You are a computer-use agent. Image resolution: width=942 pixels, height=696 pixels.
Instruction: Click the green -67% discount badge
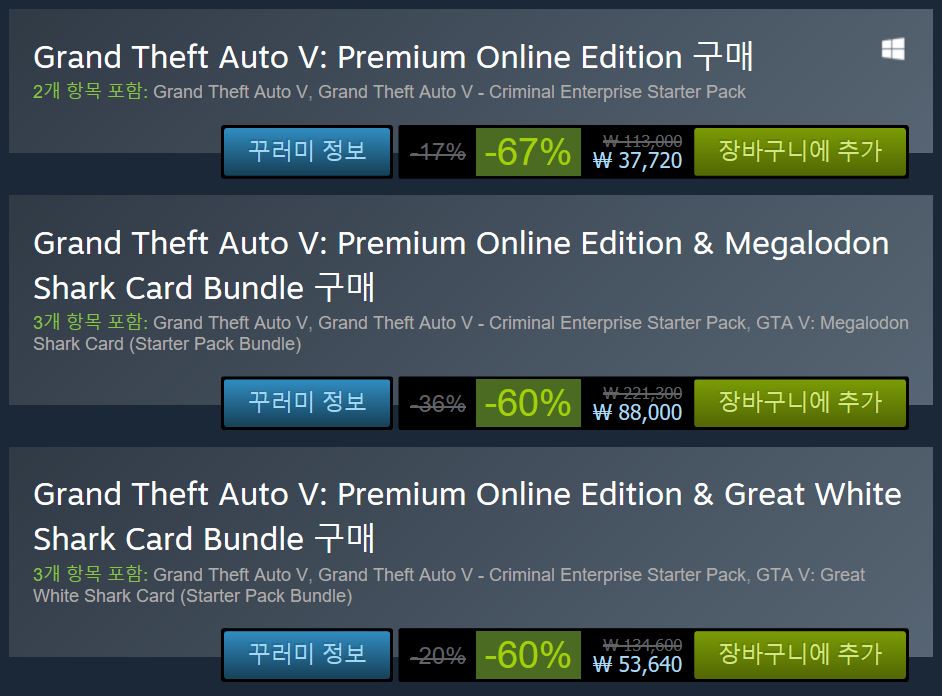[x=528, y=152]
